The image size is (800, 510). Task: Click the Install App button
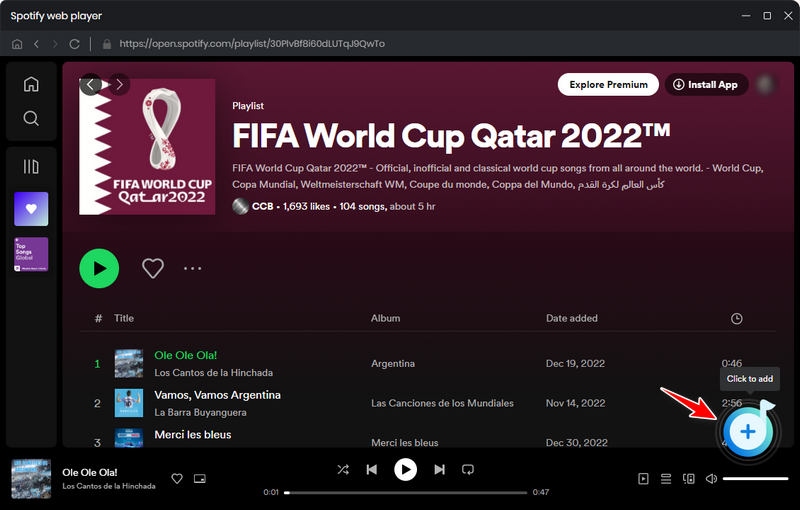(x=706, y=85)
